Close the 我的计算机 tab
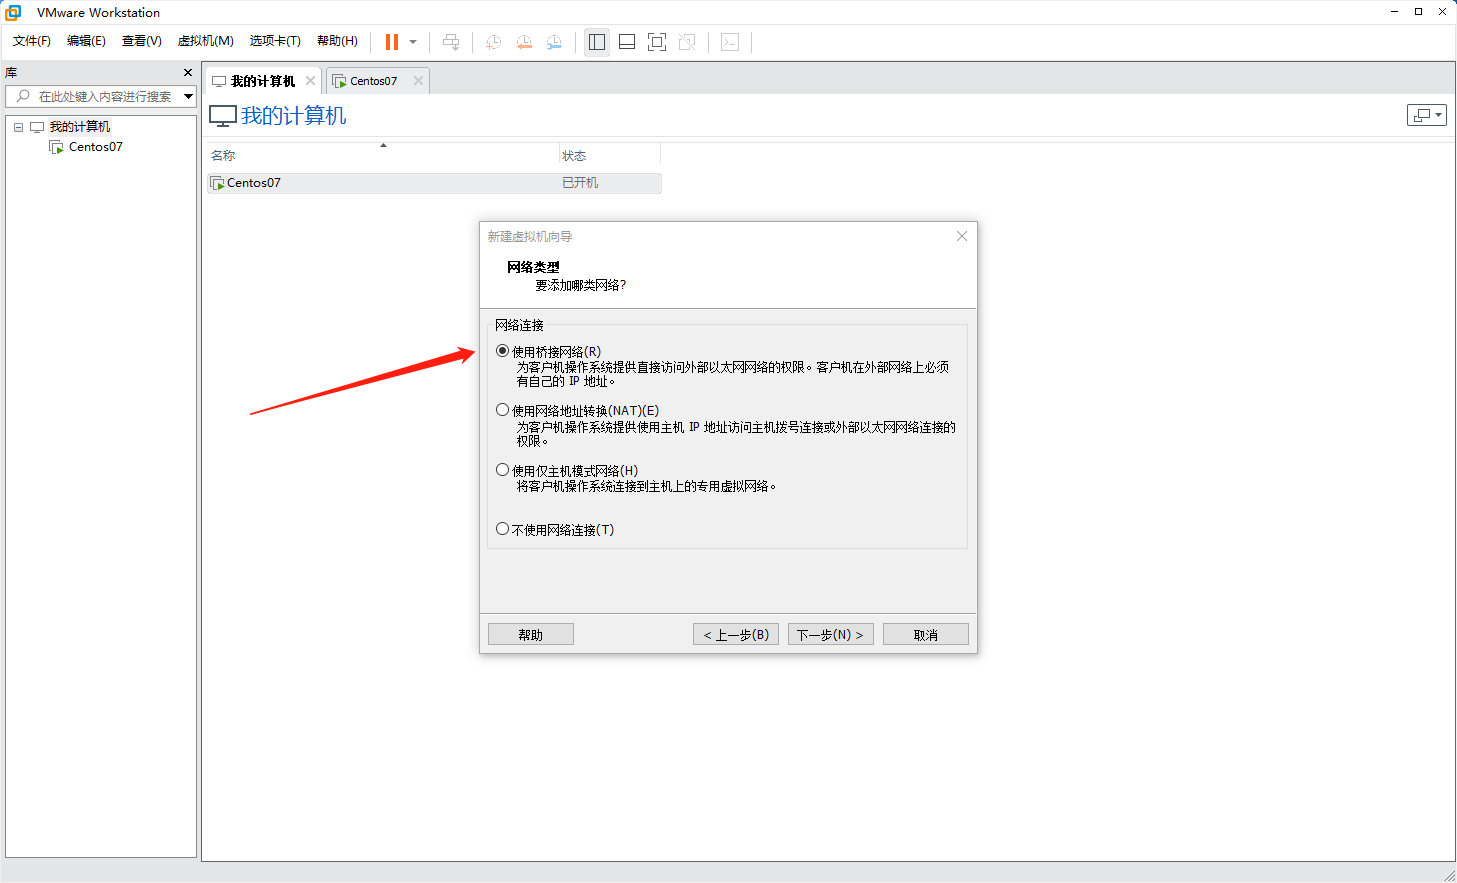The image size is (1457, 883). (x=311, y=81)
